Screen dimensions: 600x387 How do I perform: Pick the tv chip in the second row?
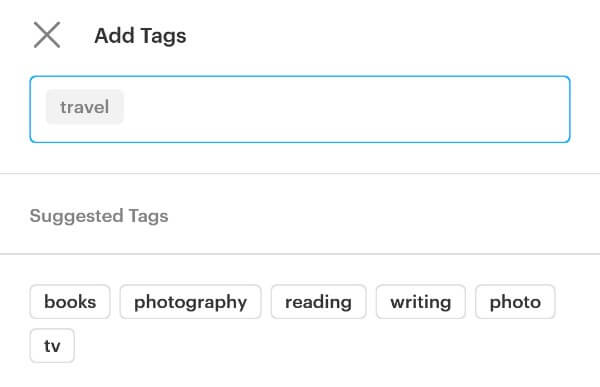click(x=52, y=346)
